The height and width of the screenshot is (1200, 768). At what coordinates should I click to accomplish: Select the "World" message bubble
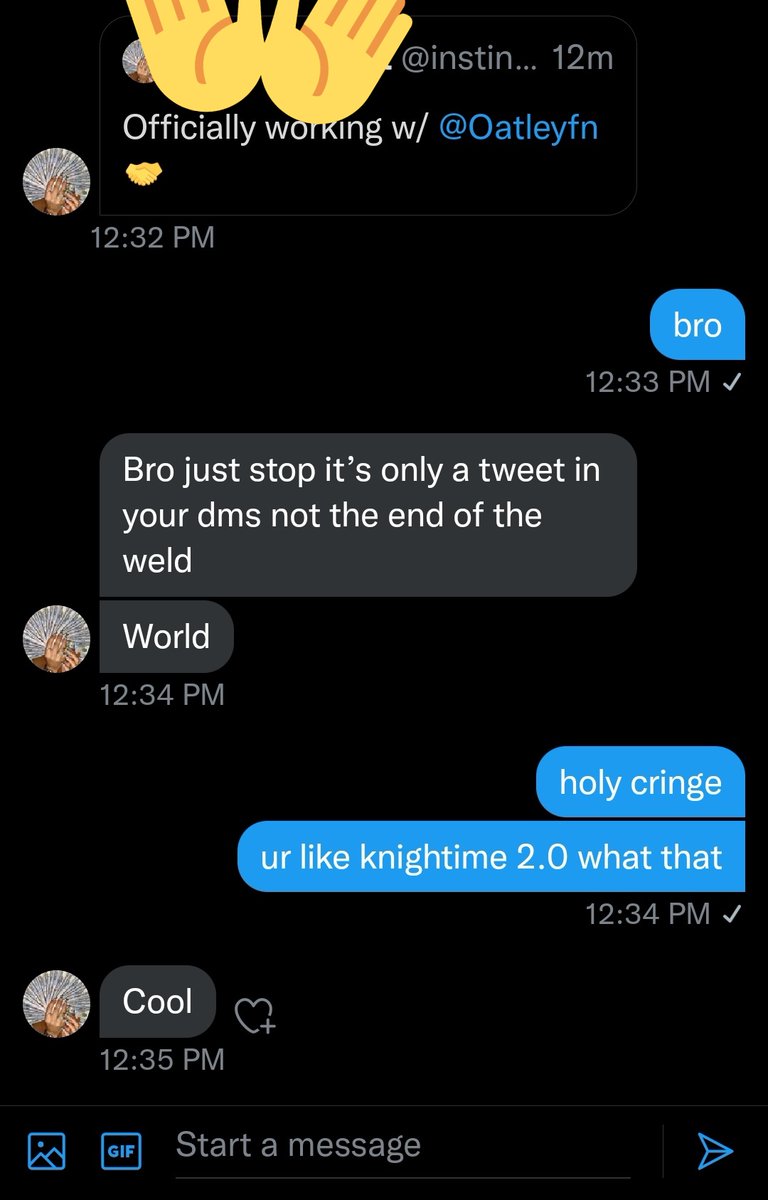coord(166,637)
